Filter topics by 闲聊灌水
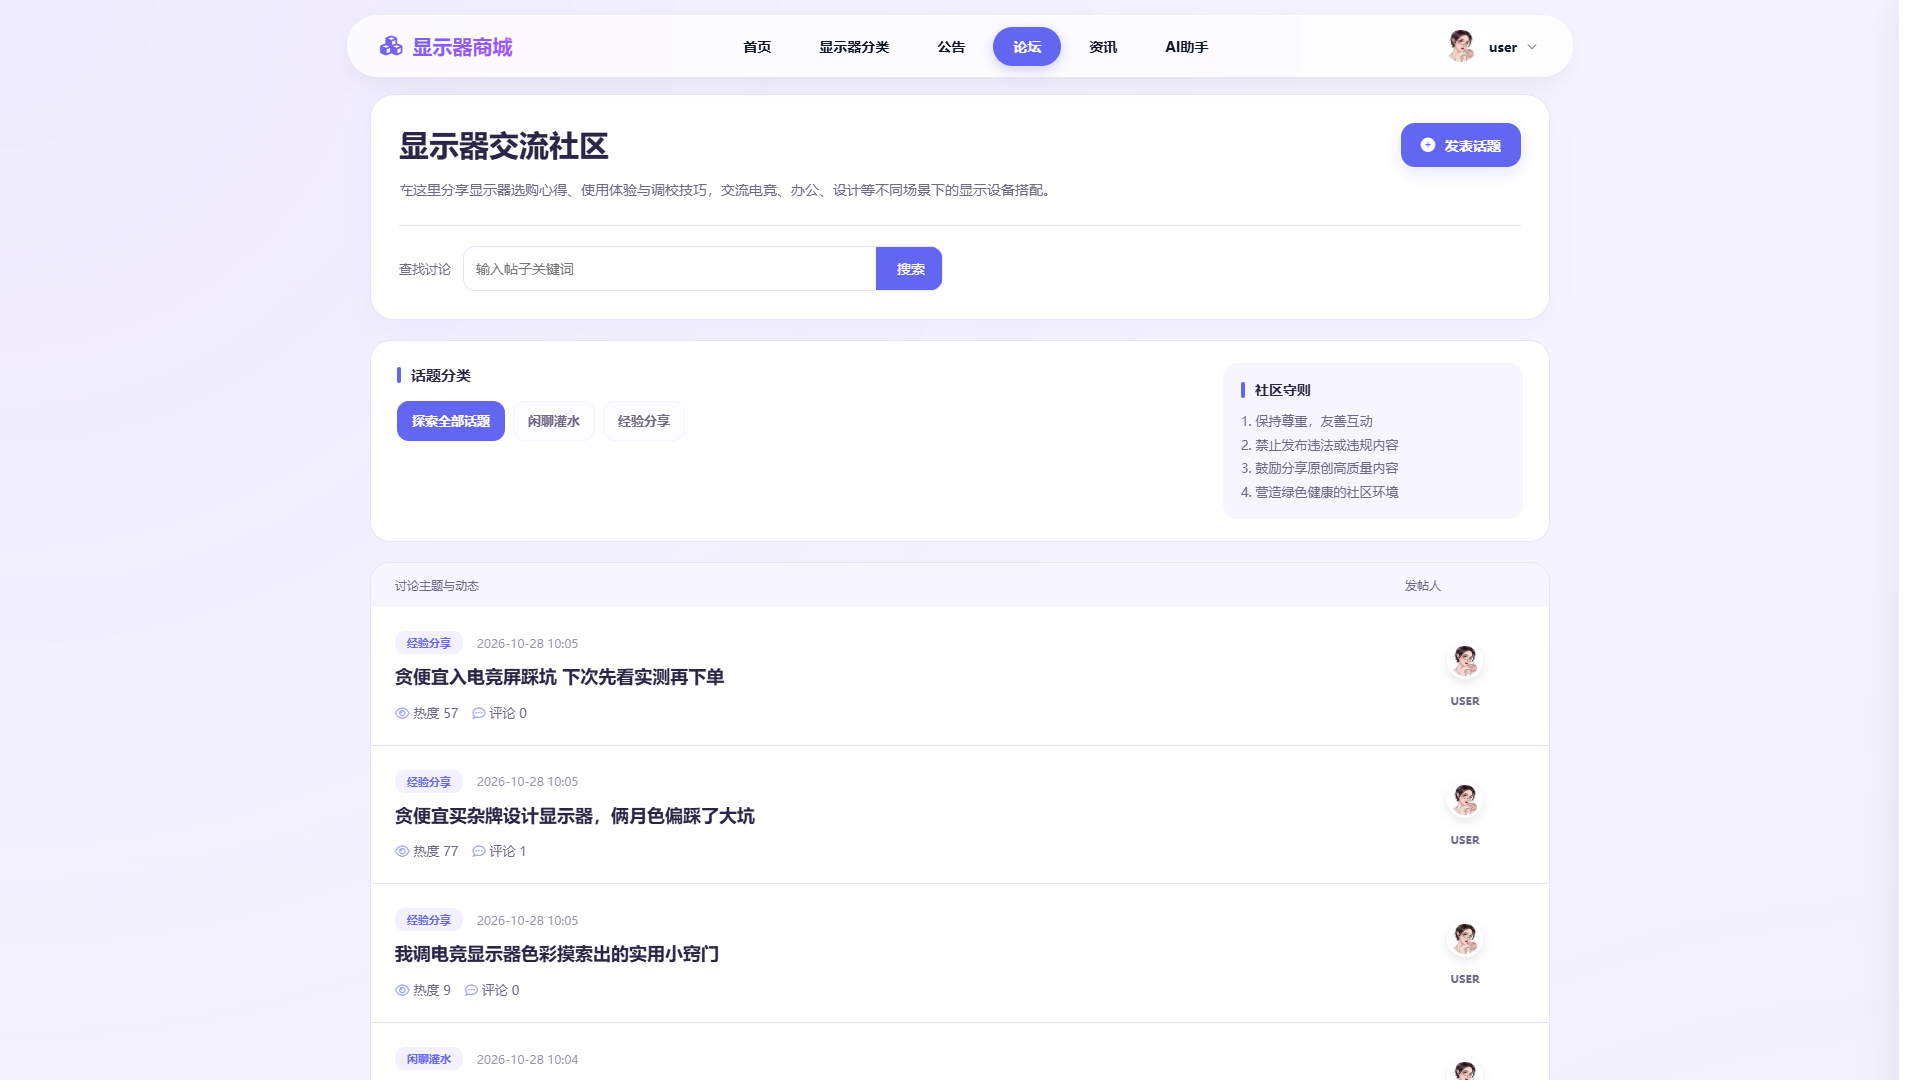The height and width of the screenshot is (1080, 1920). point(554,421)
